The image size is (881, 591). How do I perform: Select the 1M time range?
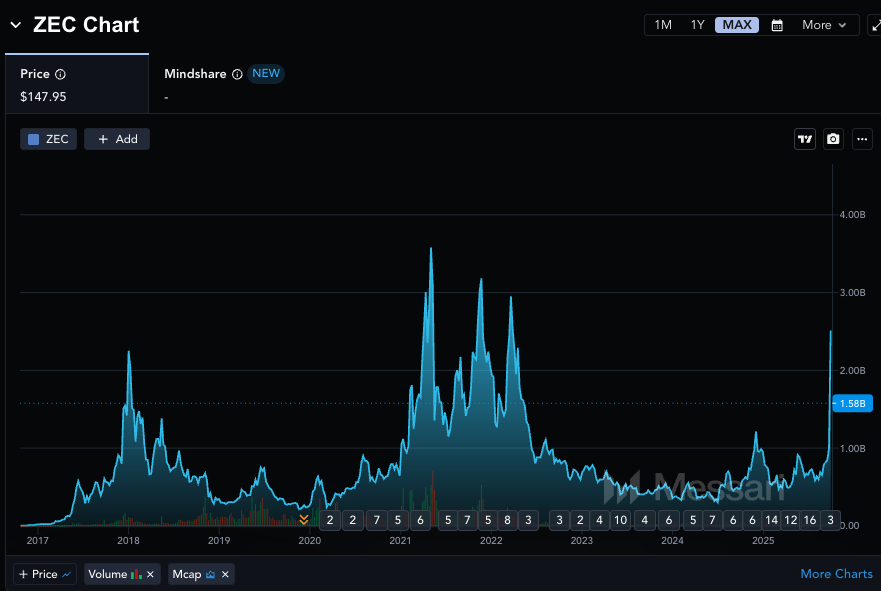click(663, 25)
